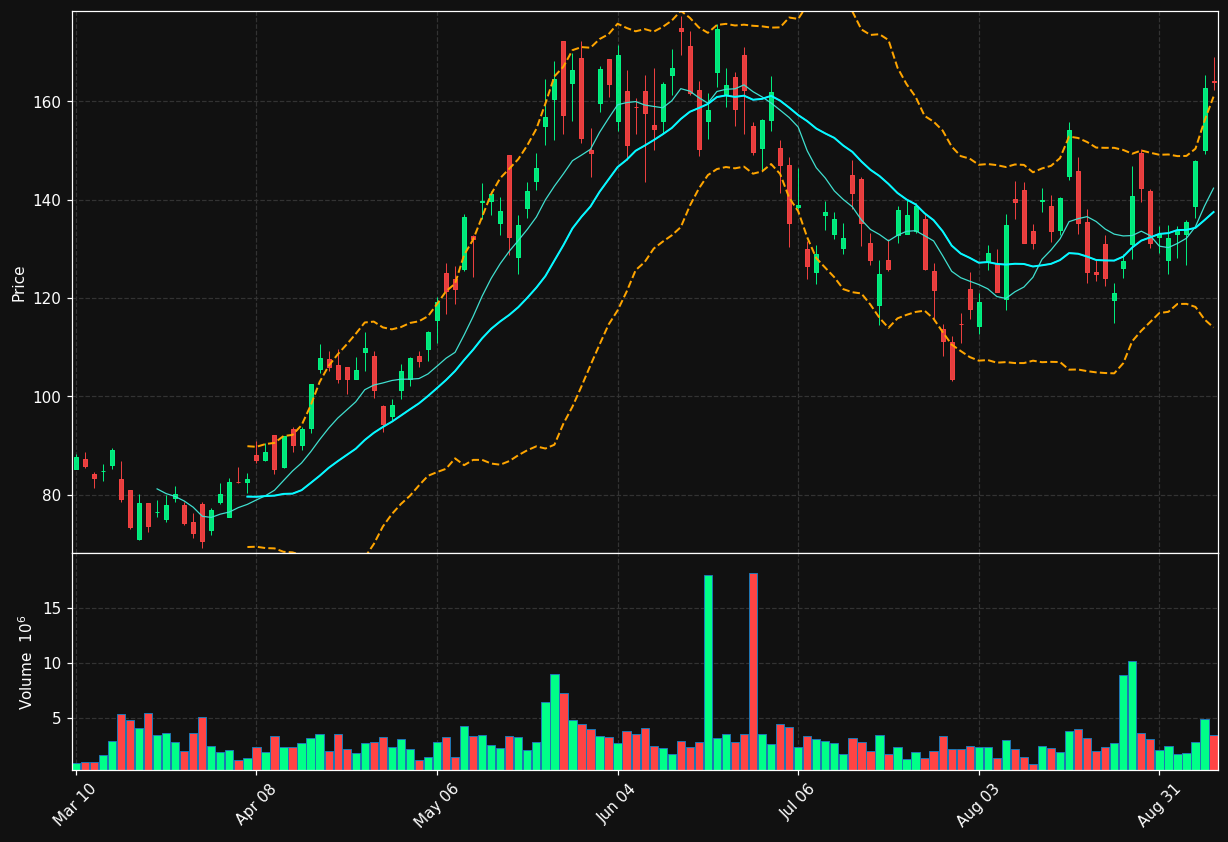Select the 160 price tick label

click(x=48, y=102)
